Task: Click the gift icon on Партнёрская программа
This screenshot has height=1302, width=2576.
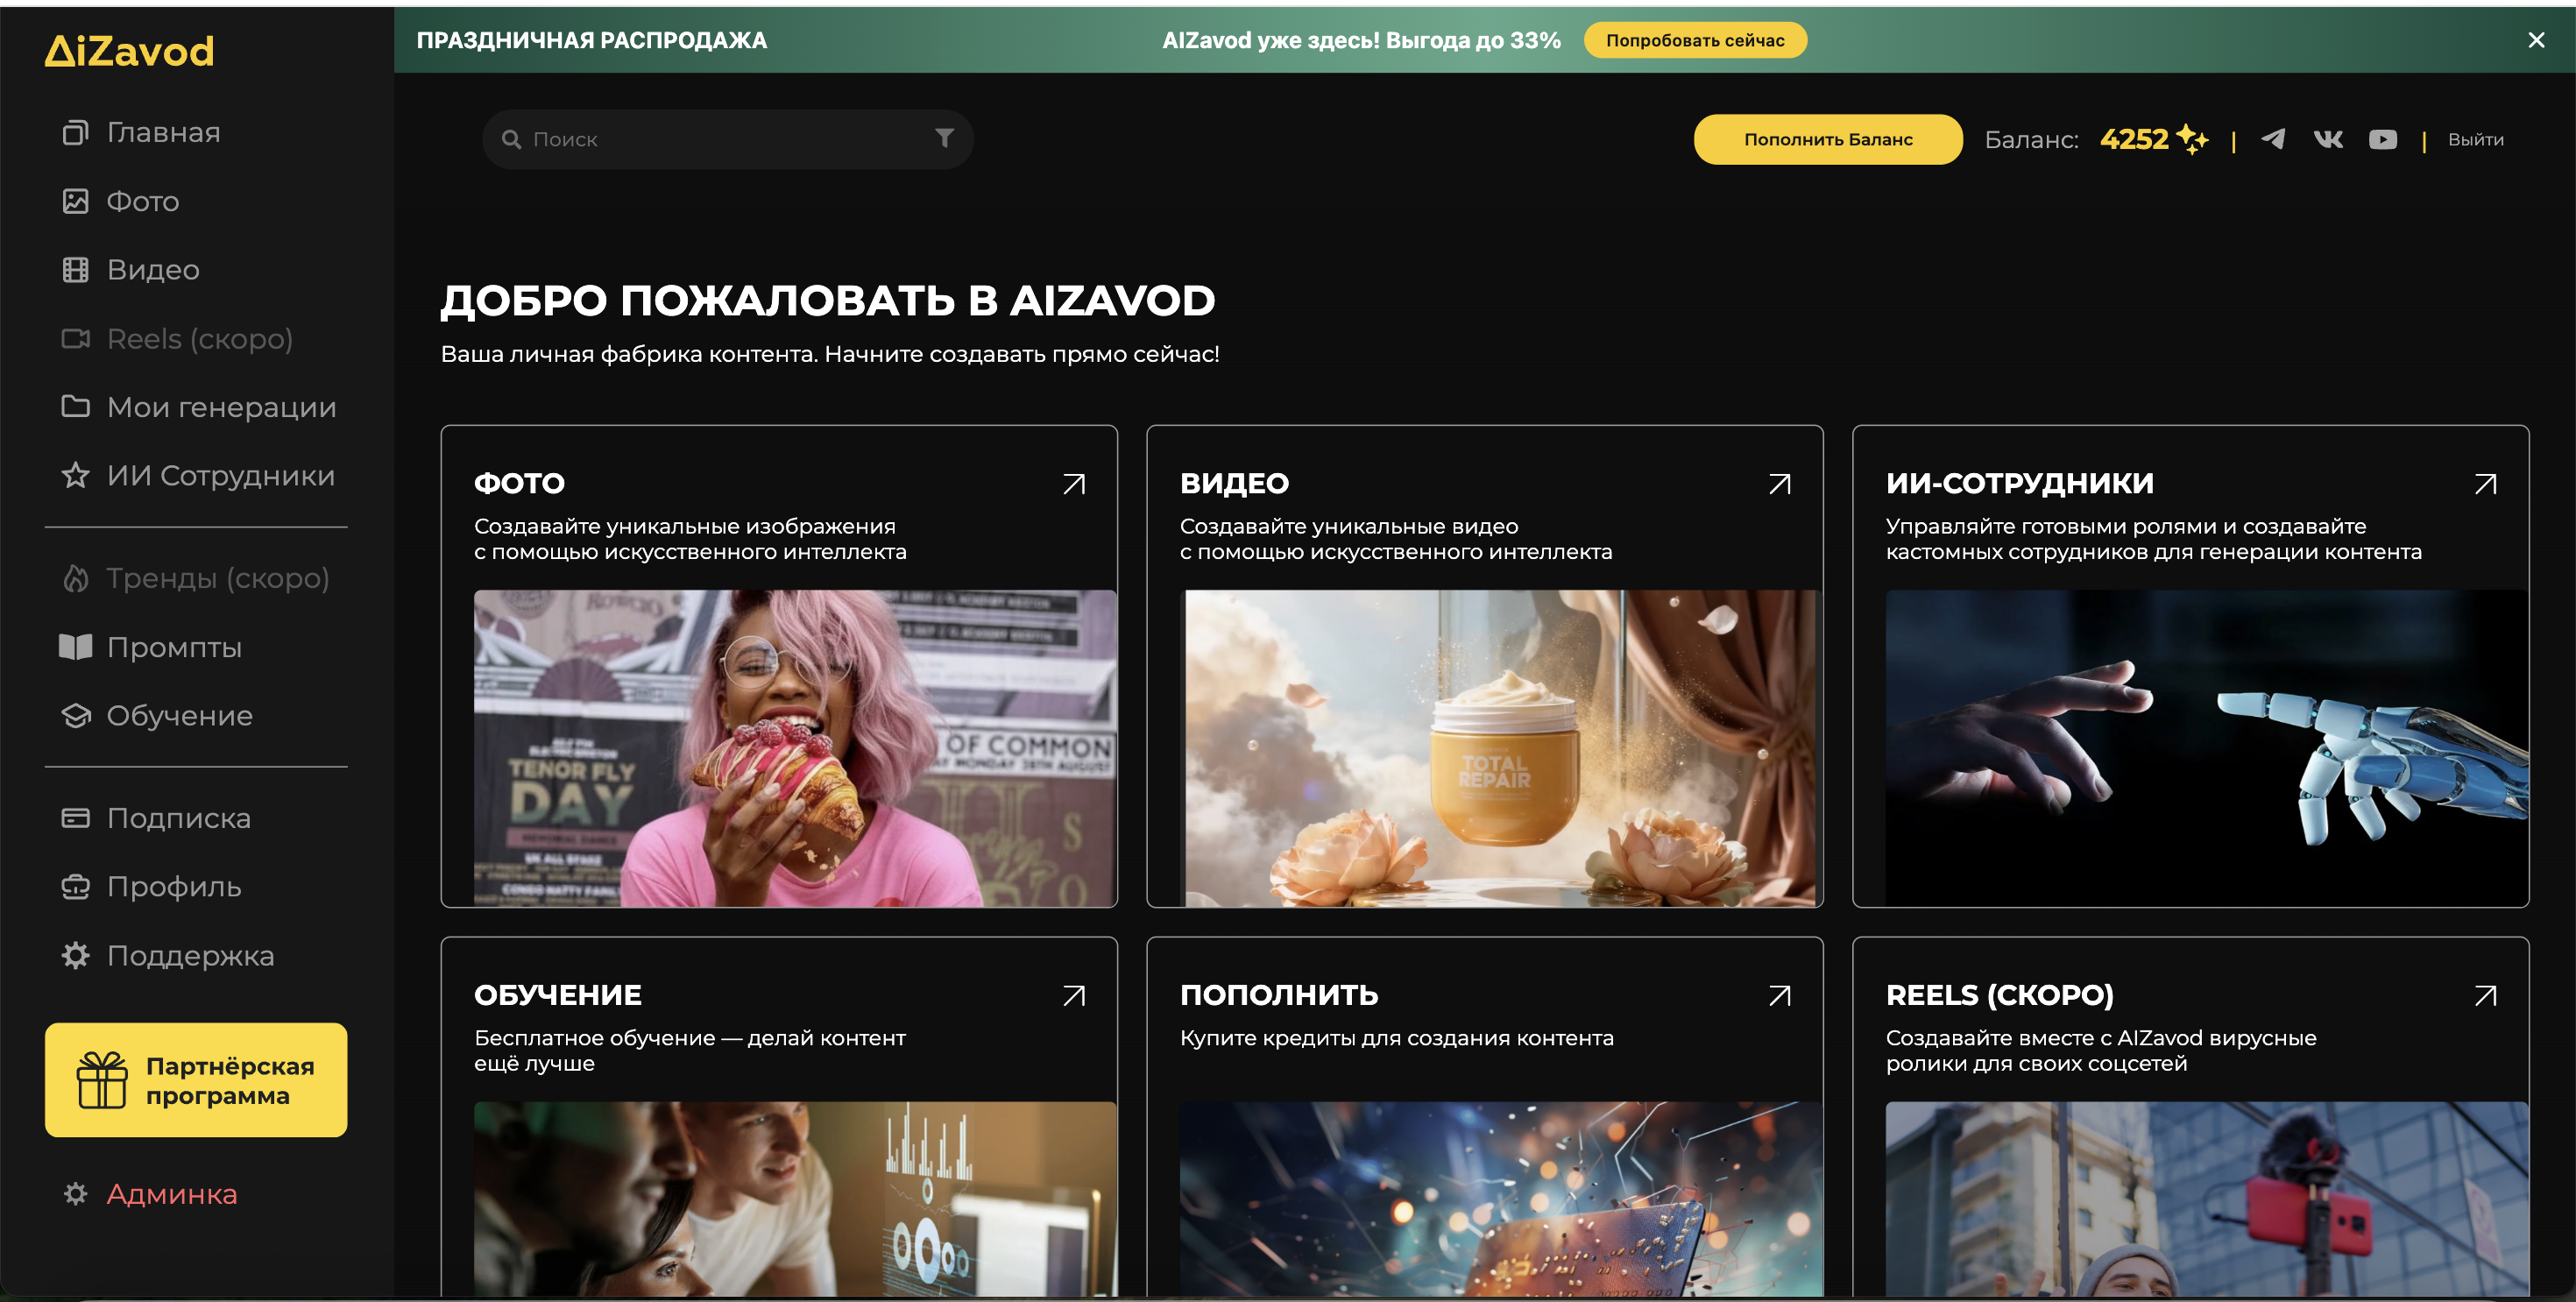Action: coord(102,1080)
